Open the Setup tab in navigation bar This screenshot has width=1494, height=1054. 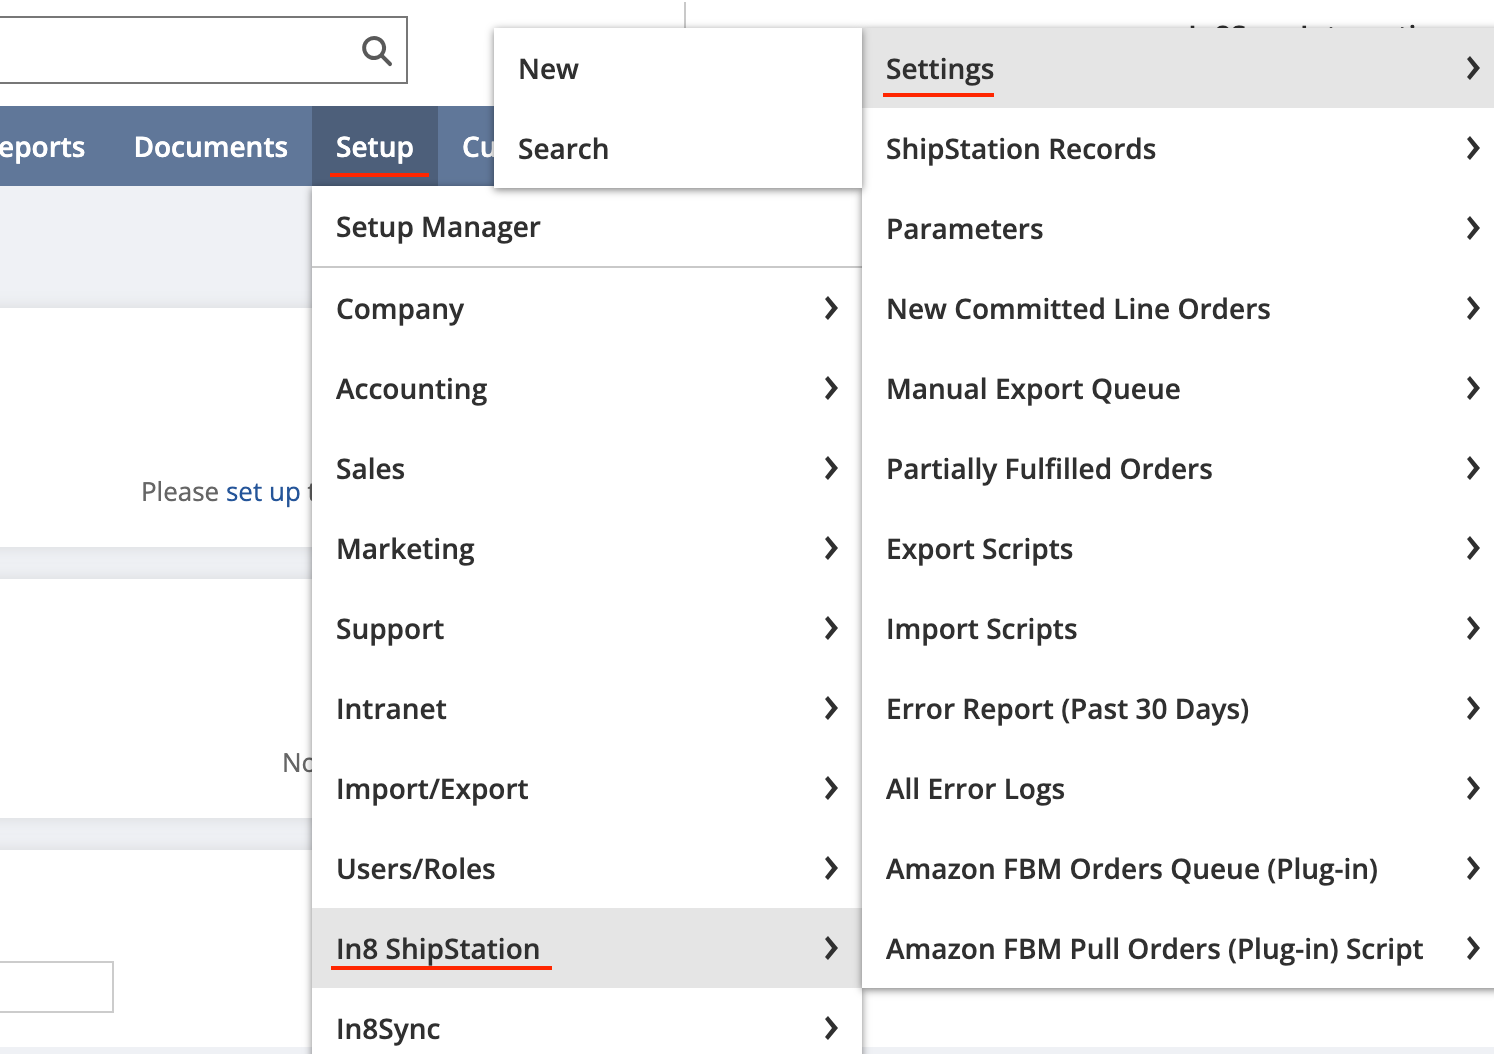tap(374, 147)
